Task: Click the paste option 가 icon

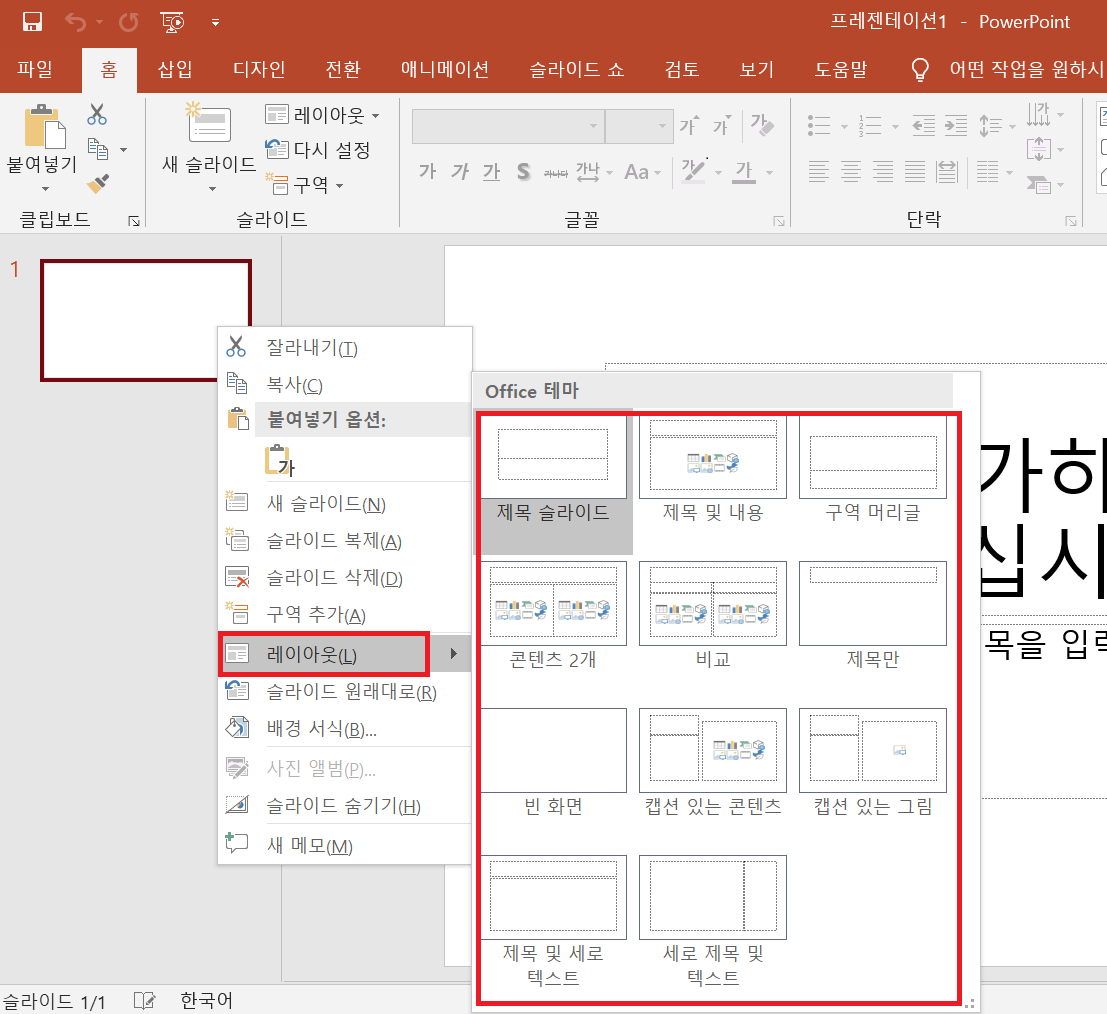Action: coord(280,460)
